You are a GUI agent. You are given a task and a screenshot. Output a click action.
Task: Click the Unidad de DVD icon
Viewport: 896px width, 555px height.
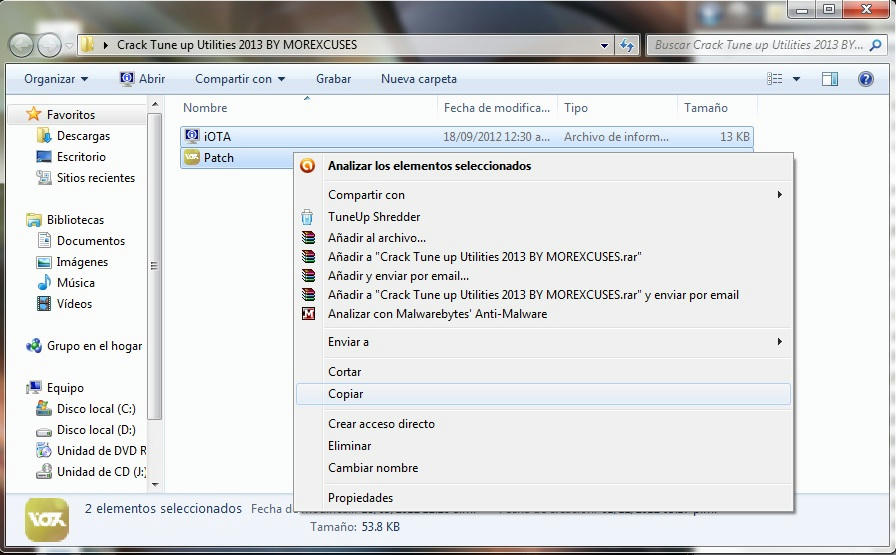click(43, 450)
